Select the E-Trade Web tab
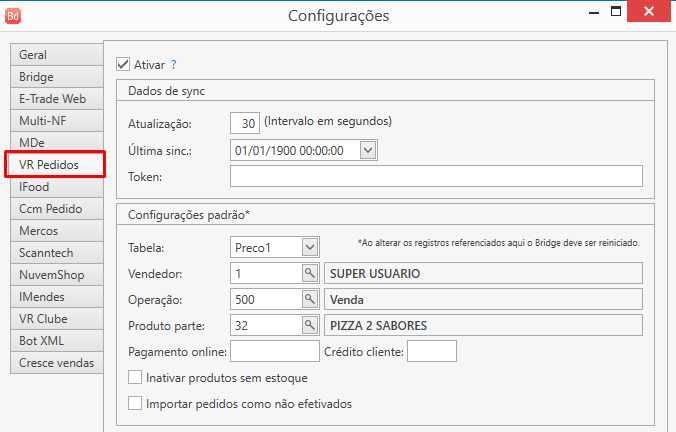 [57, 99]
